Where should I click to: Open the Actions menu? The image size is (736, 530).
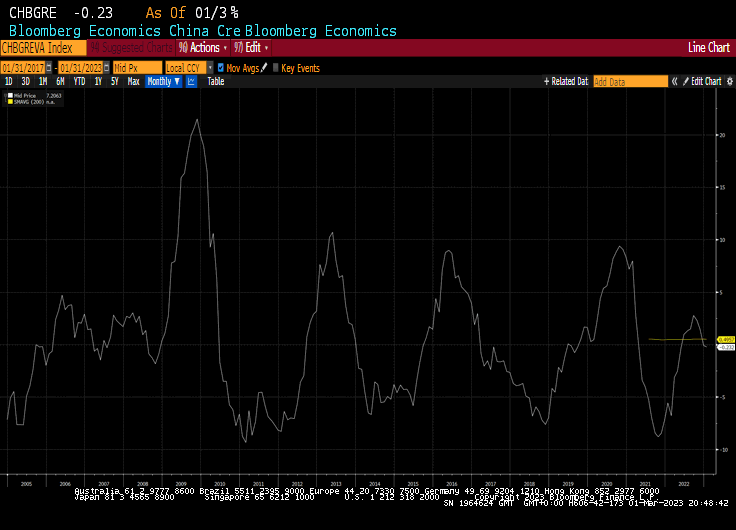click(203, 47)
